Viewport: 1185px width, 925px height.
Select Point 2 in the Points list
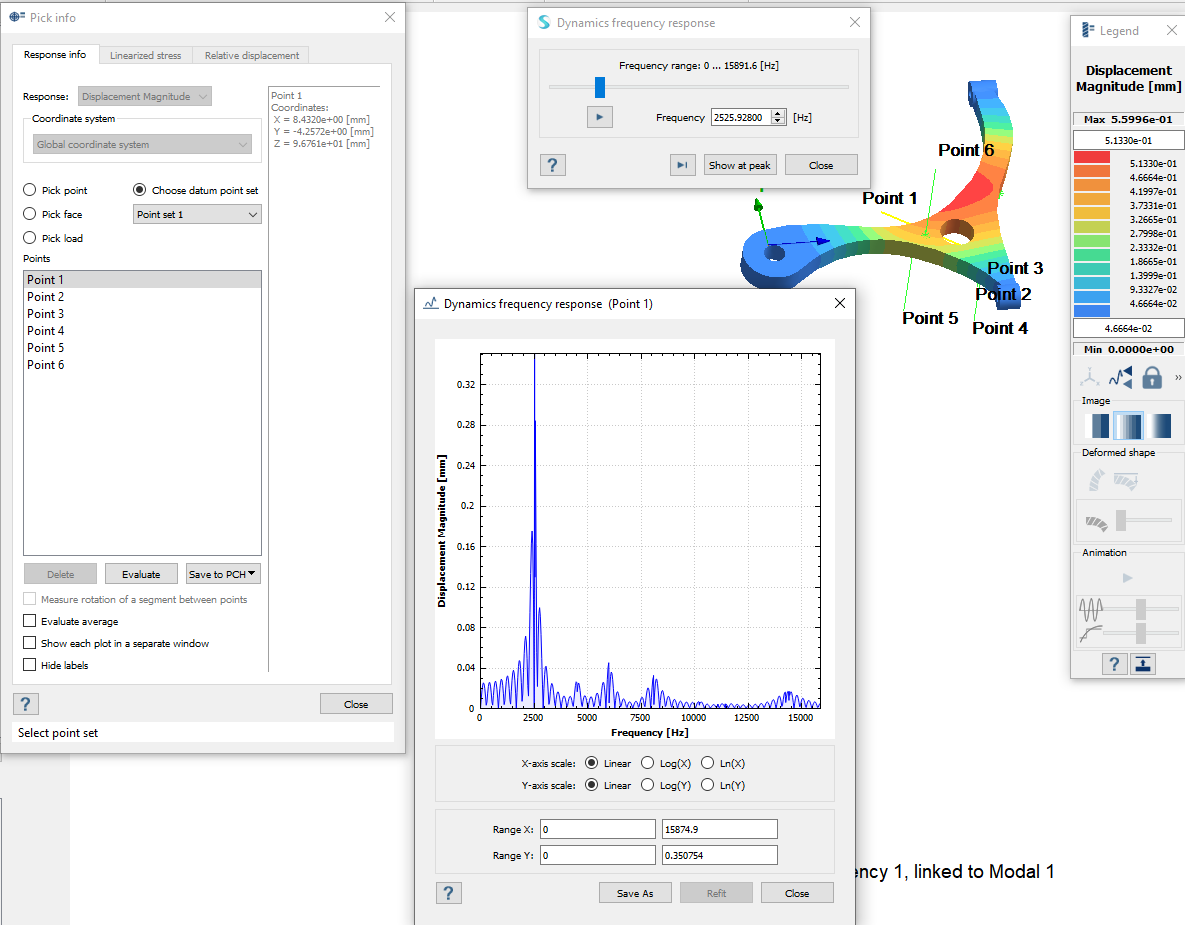coord(142,296)
